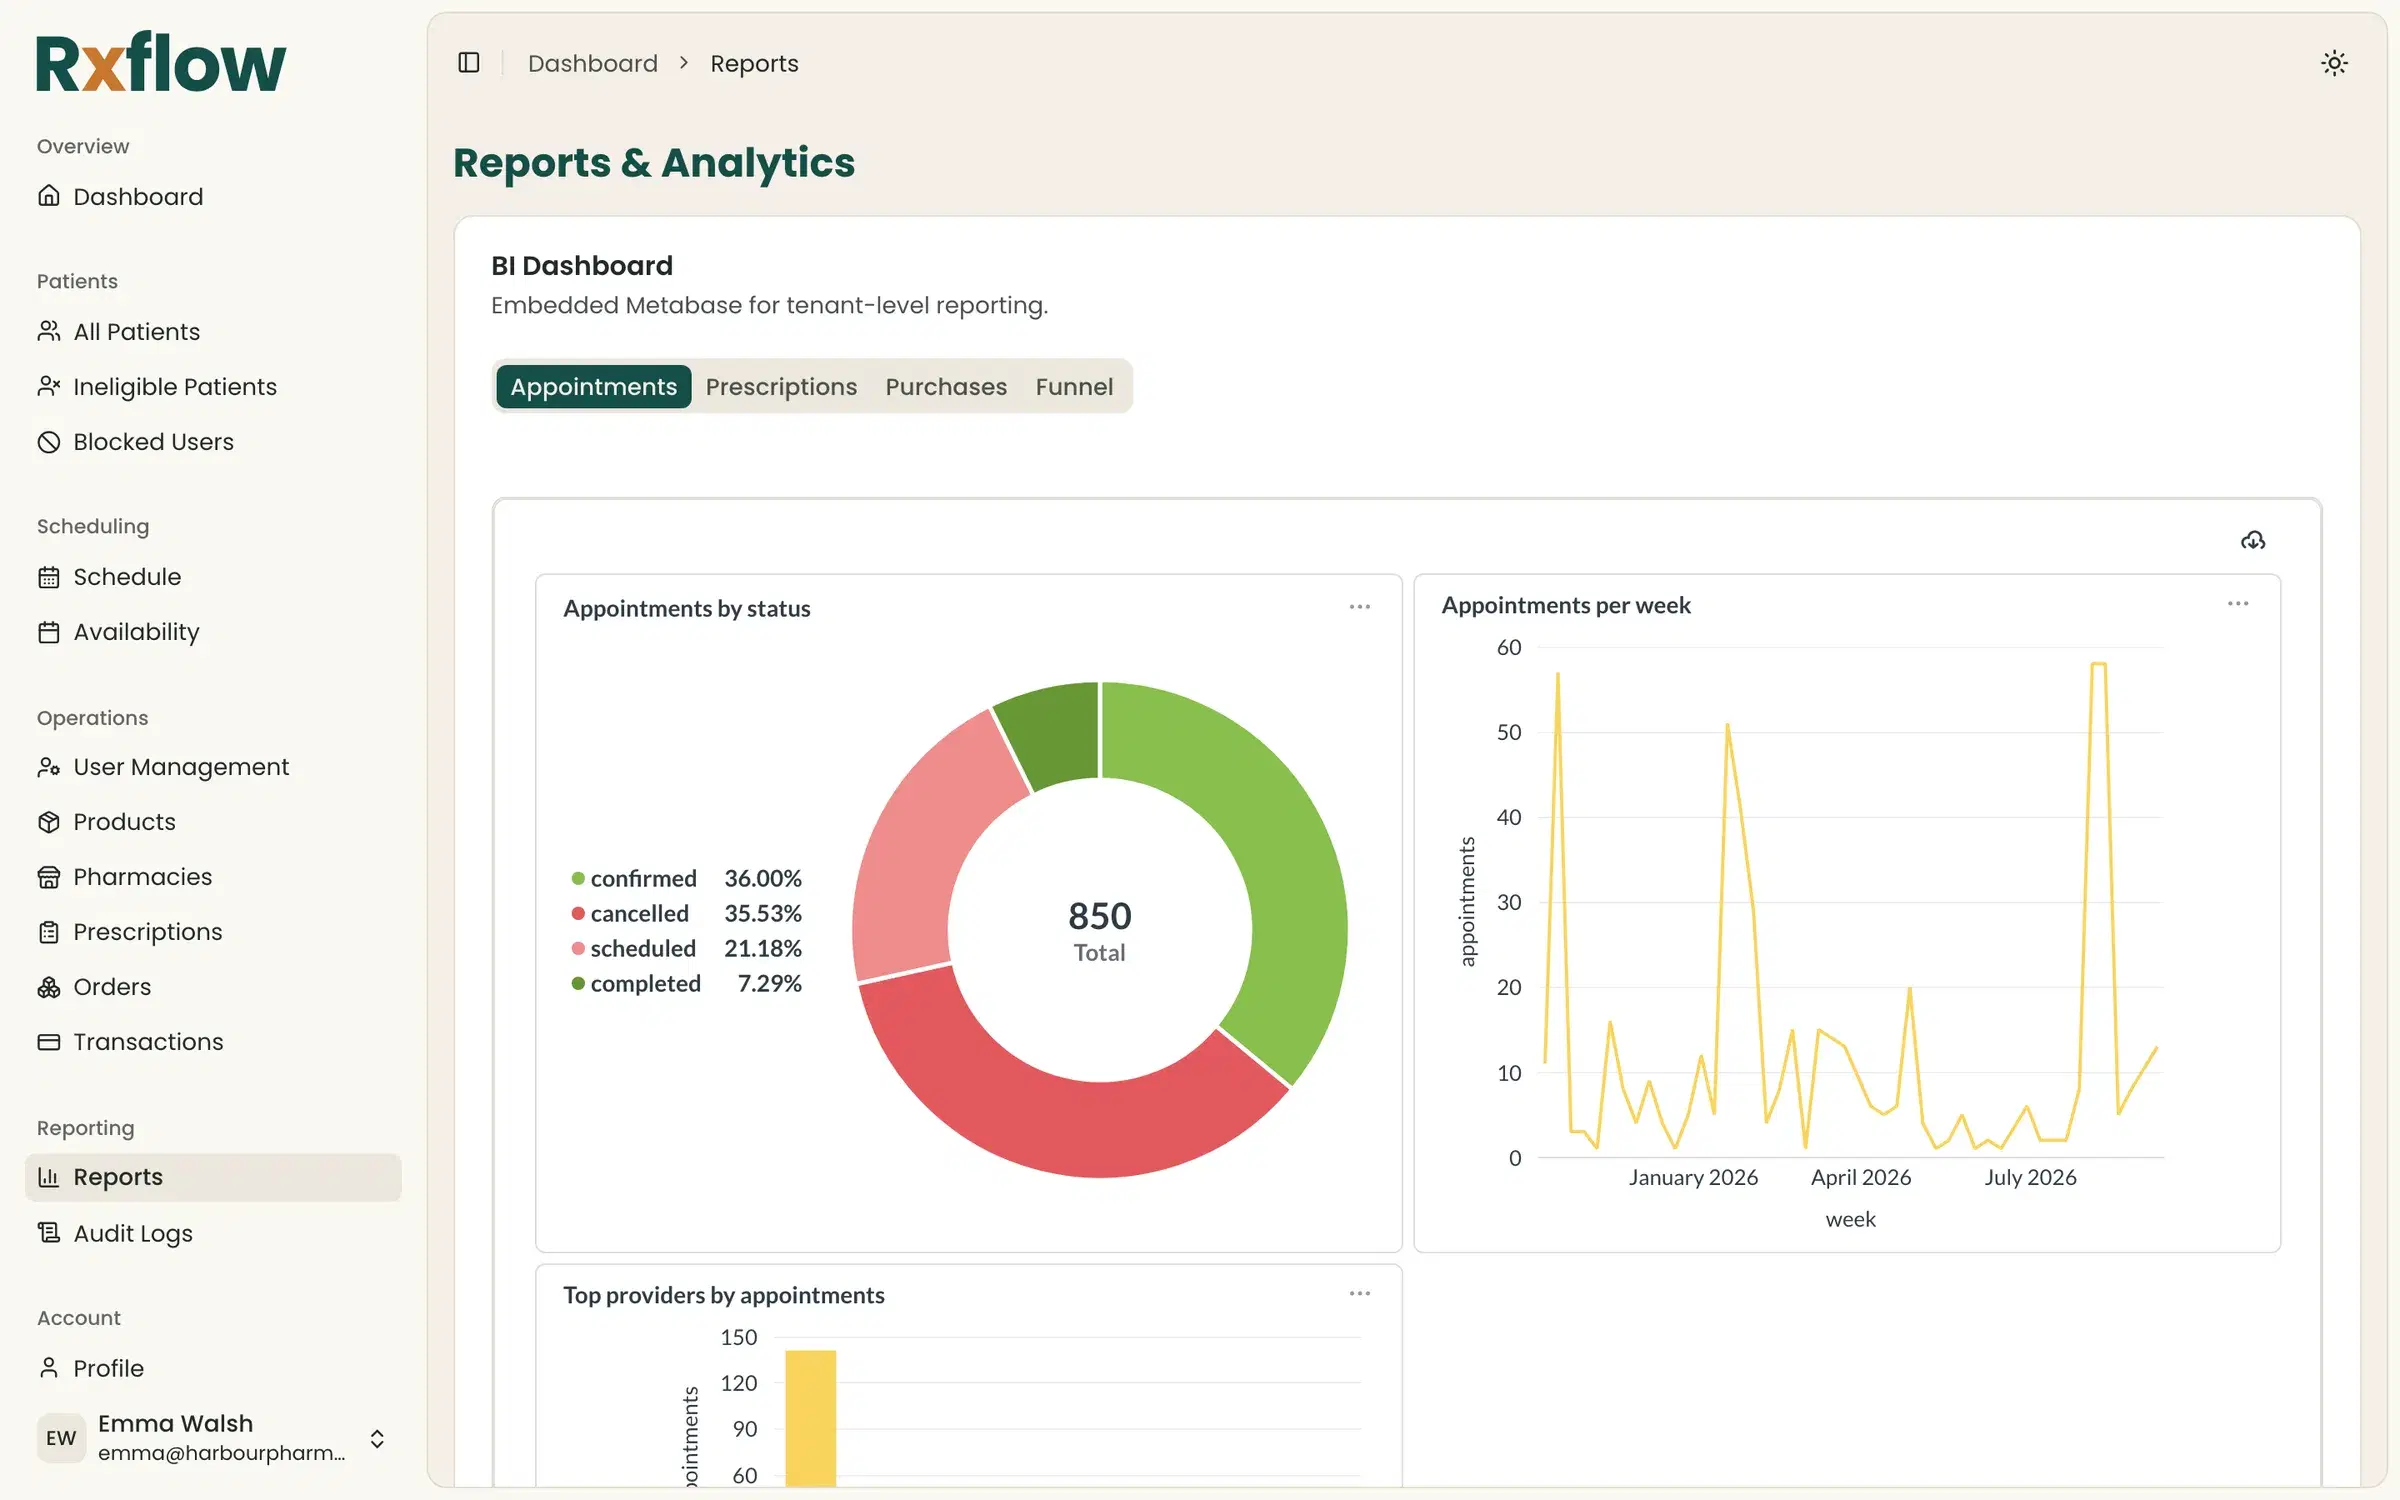The width and height of the screenshot is (2400, 1500).
Task: Click the Pharmacies store icon
Action: [49, 877]
